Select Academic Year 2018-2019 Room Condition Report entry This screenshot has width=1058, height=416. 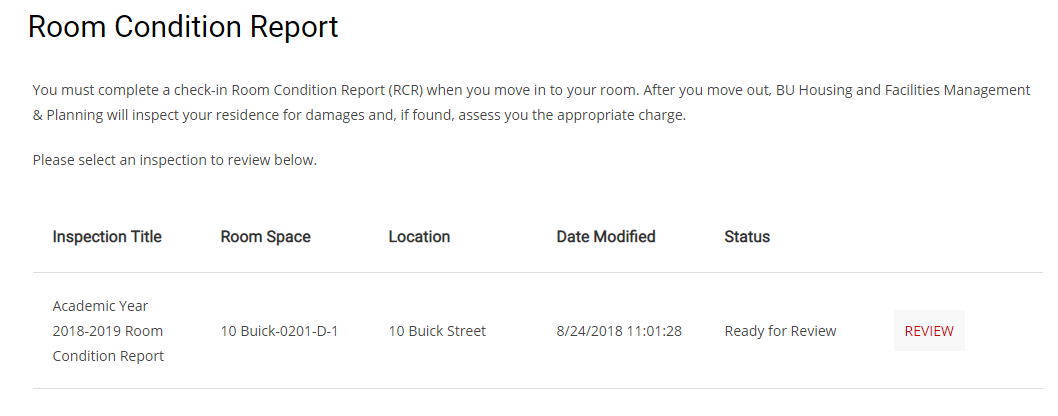point(108,331)
